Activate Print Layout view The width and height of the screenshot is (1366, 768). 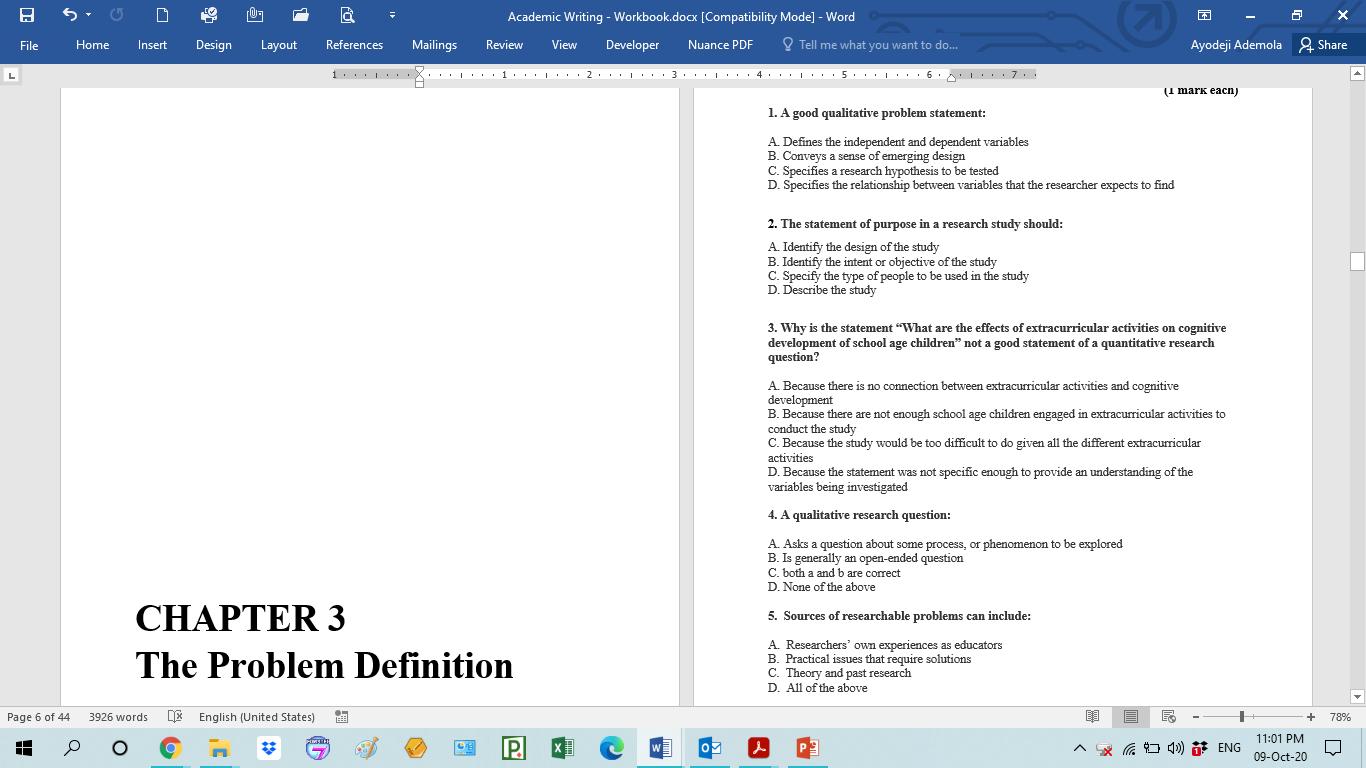pos(1131,716)
